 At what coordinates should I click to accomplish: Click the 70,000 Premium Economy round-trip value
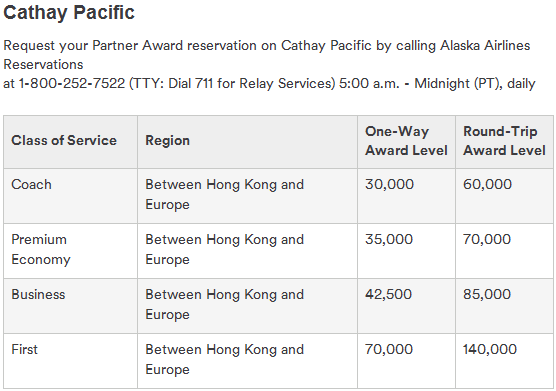487,239
